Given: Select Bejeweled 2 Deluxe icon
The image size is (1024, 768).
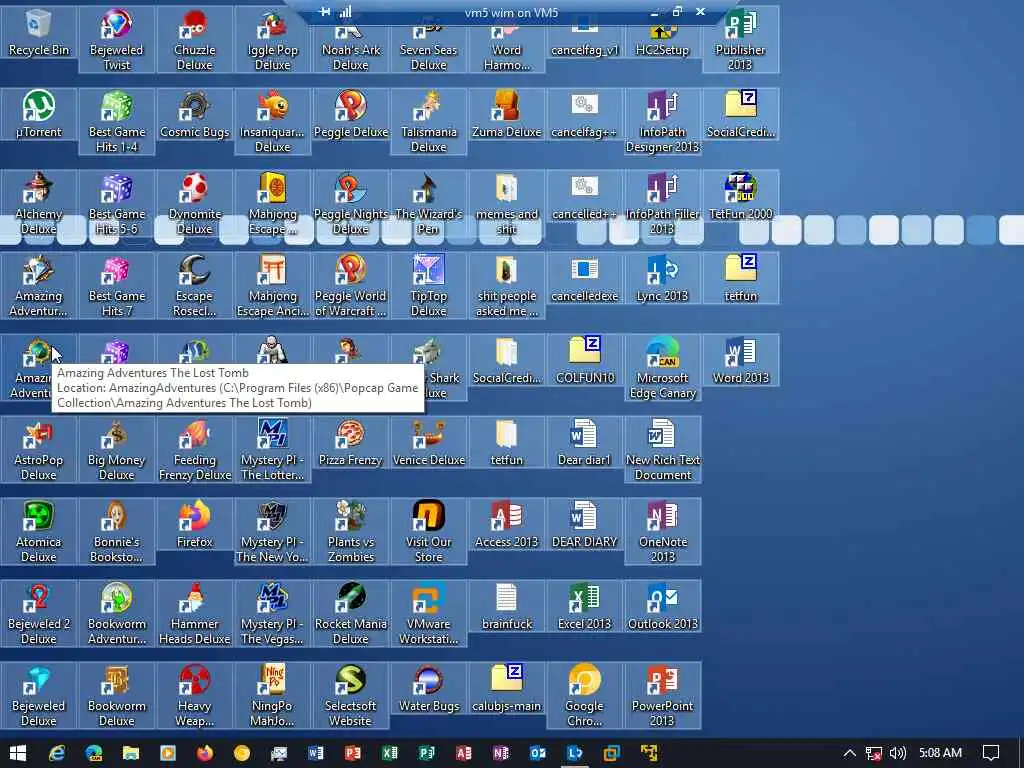Looking at the screenshot, I should tap(39, 613).
